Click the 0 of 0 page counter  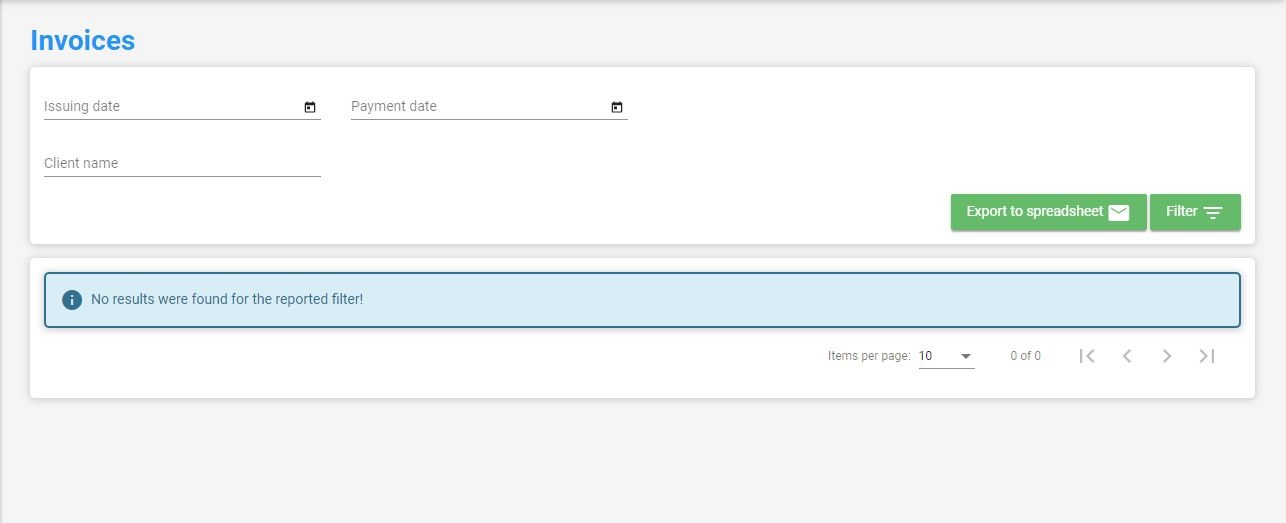pyautogui.click(x=1025, y=356)
